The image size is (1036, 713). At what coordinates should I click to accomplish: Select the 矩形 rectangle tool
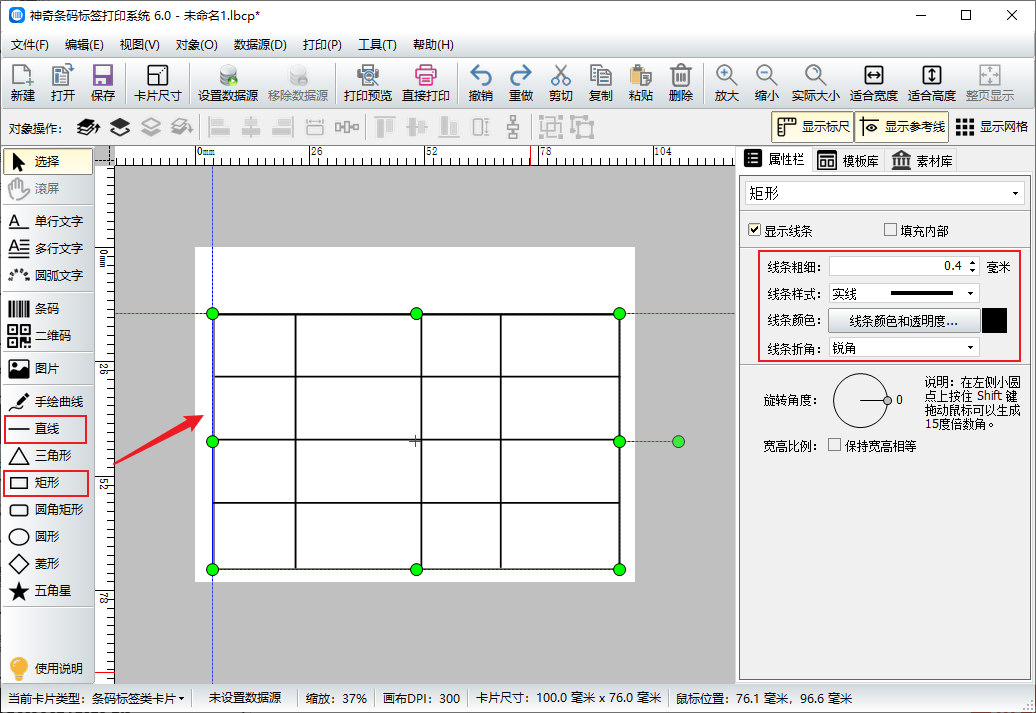click(45, 482)
